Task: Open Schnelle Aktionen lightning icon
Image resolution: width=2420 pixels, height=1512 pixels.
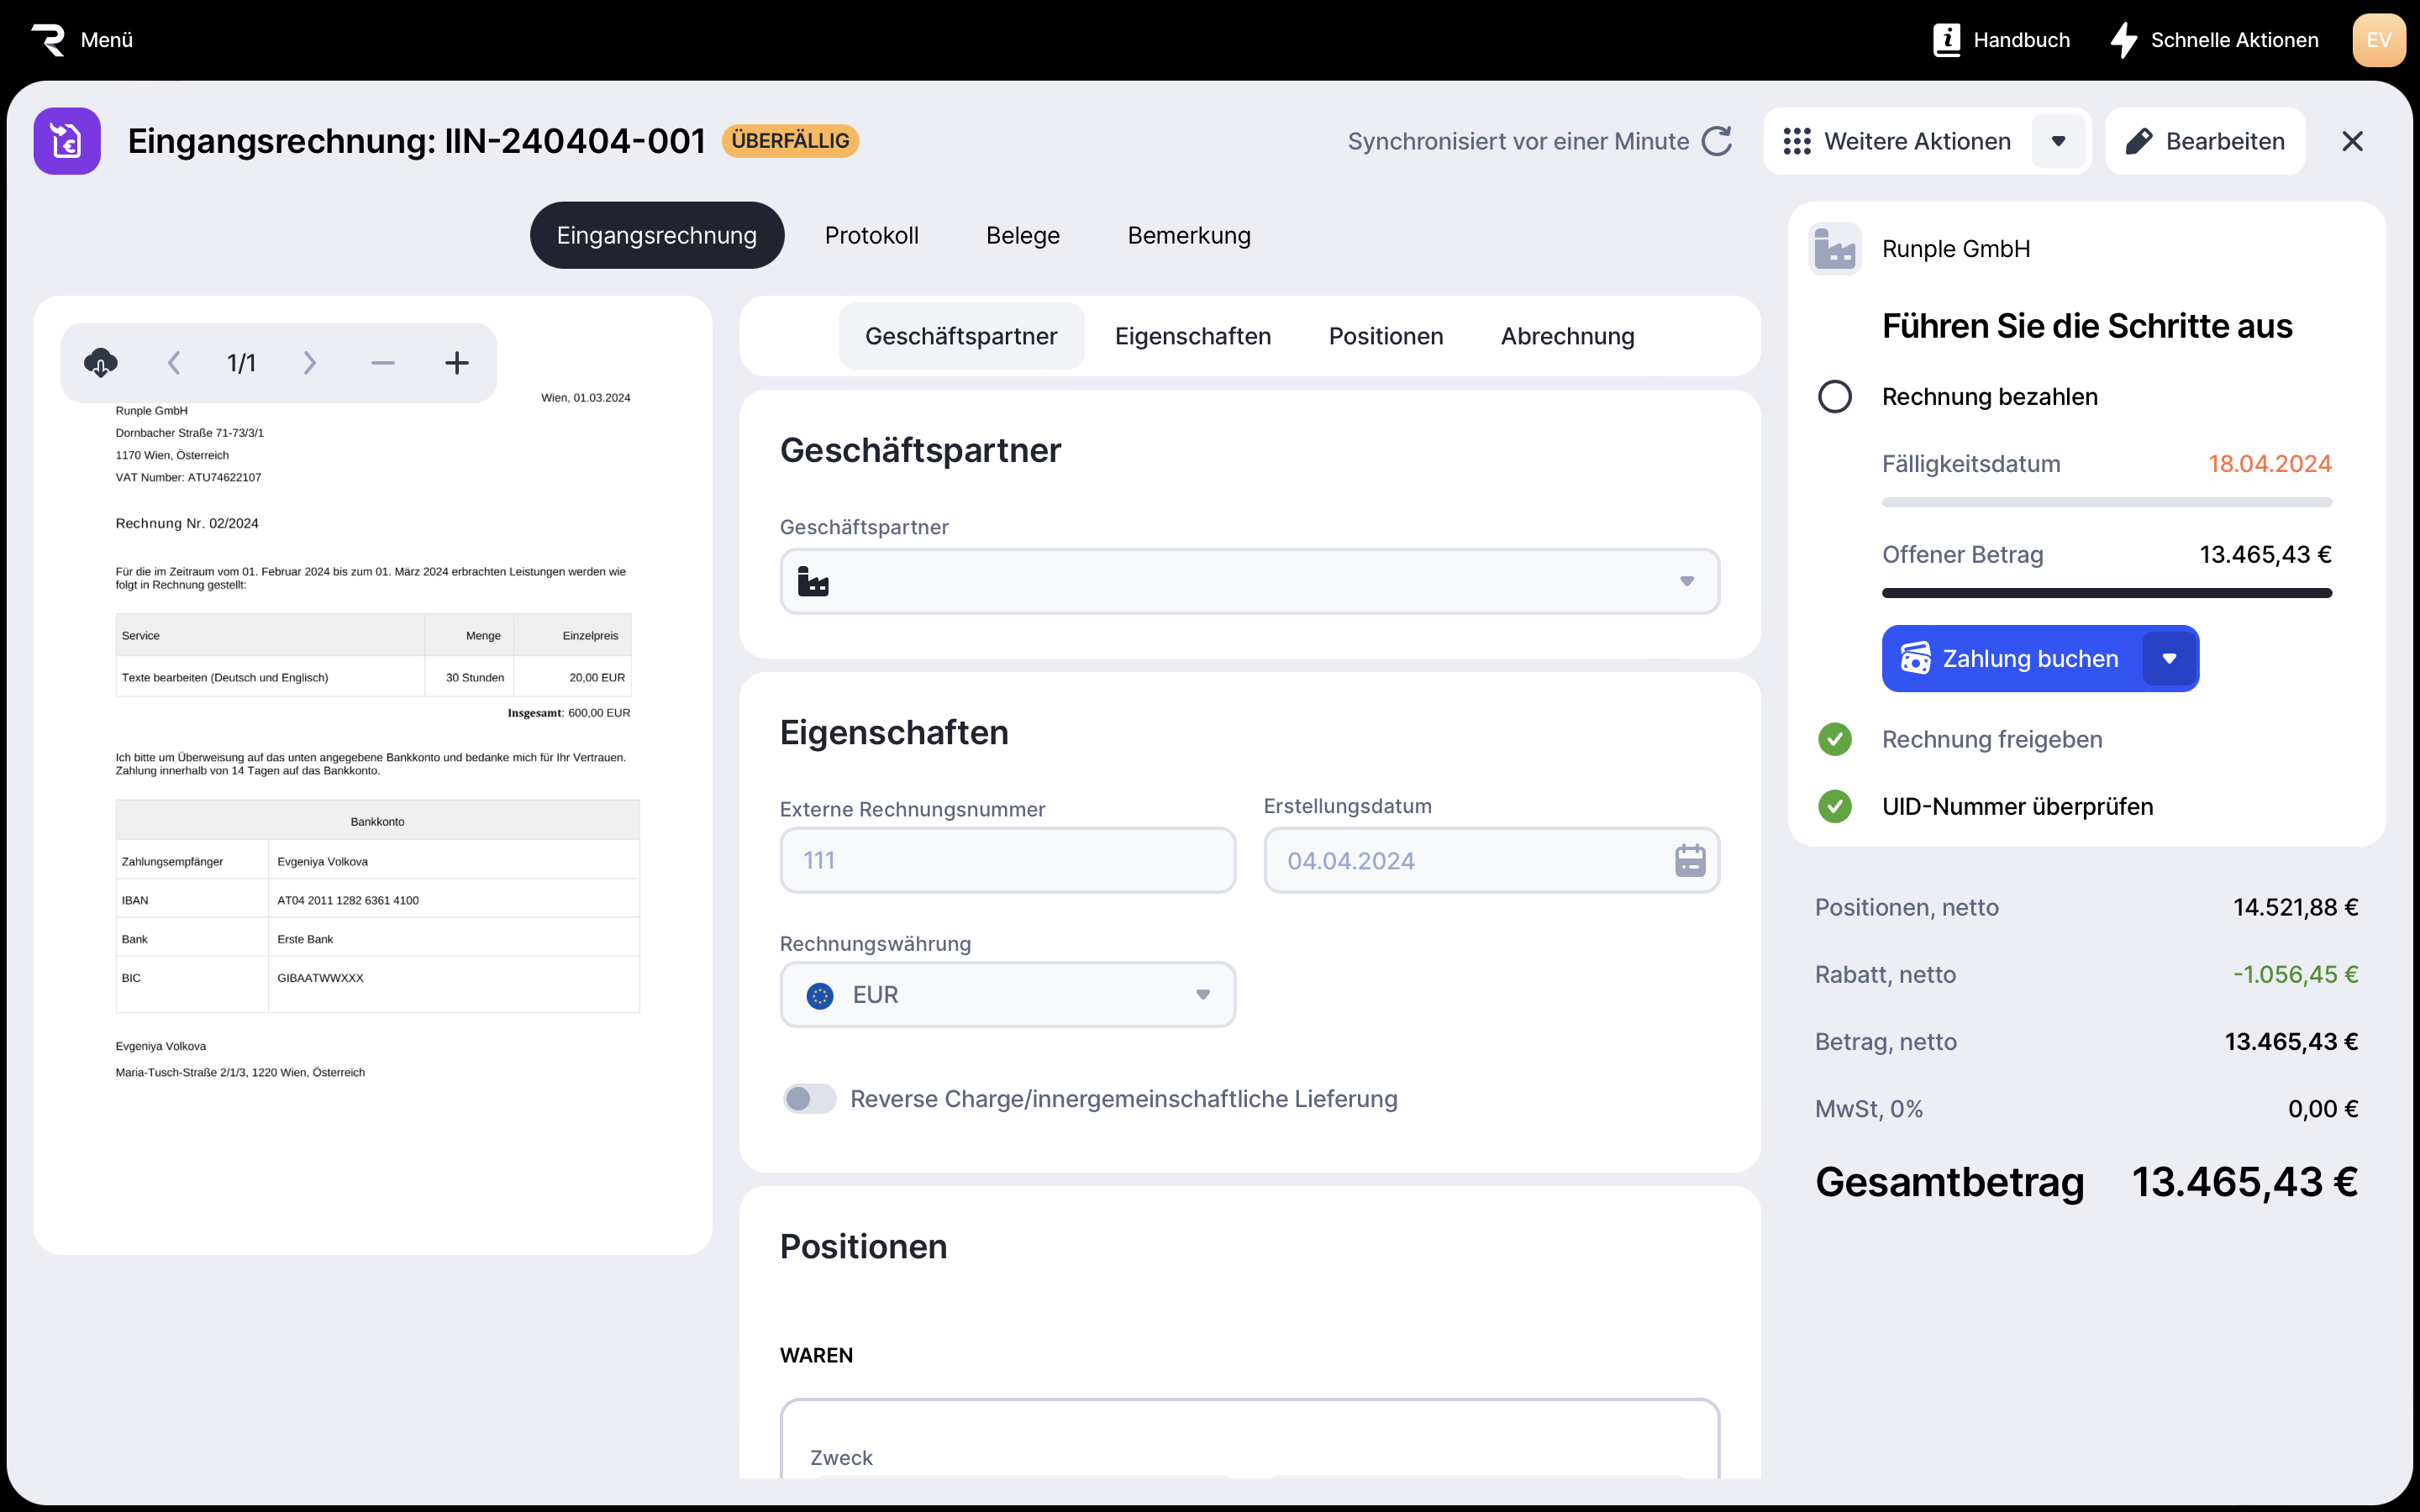Action: click(x=2123, y=40)
